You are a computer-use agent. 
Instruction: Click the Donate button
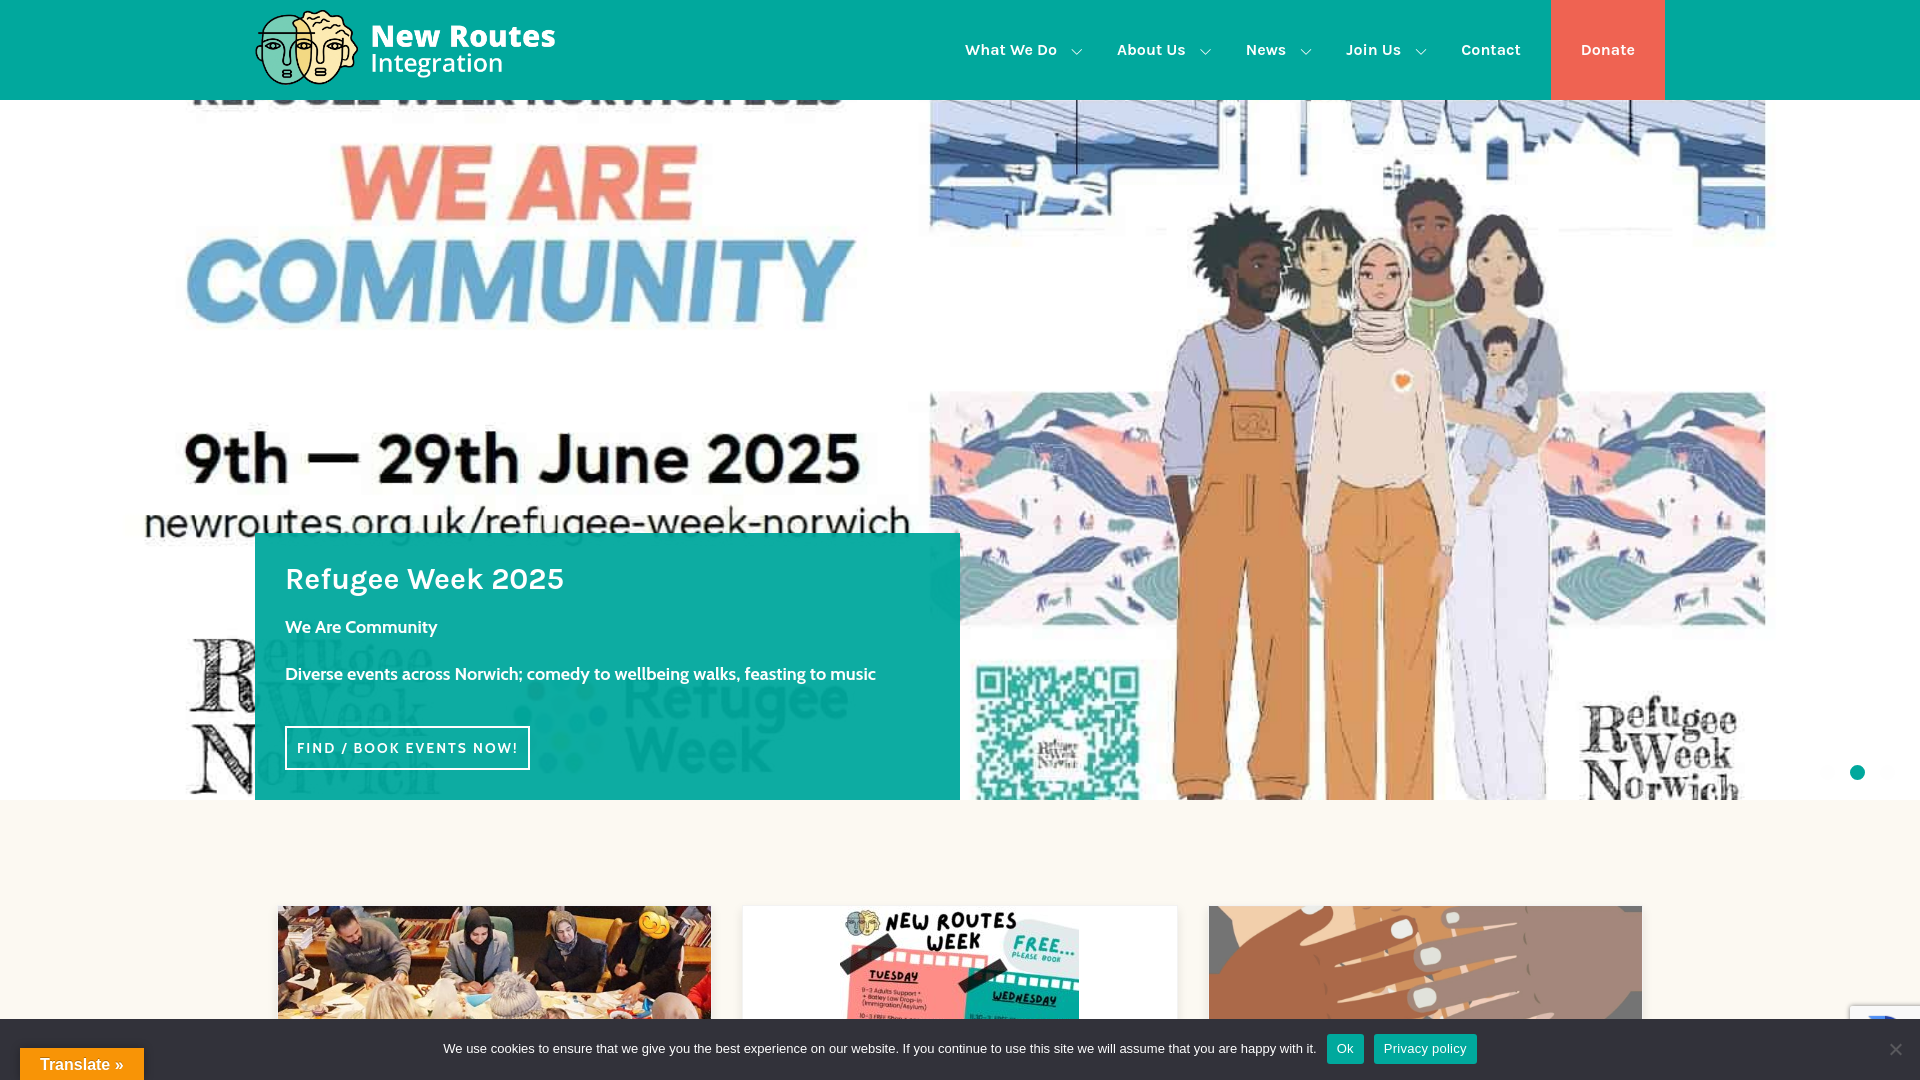[x=1608, y=50]
